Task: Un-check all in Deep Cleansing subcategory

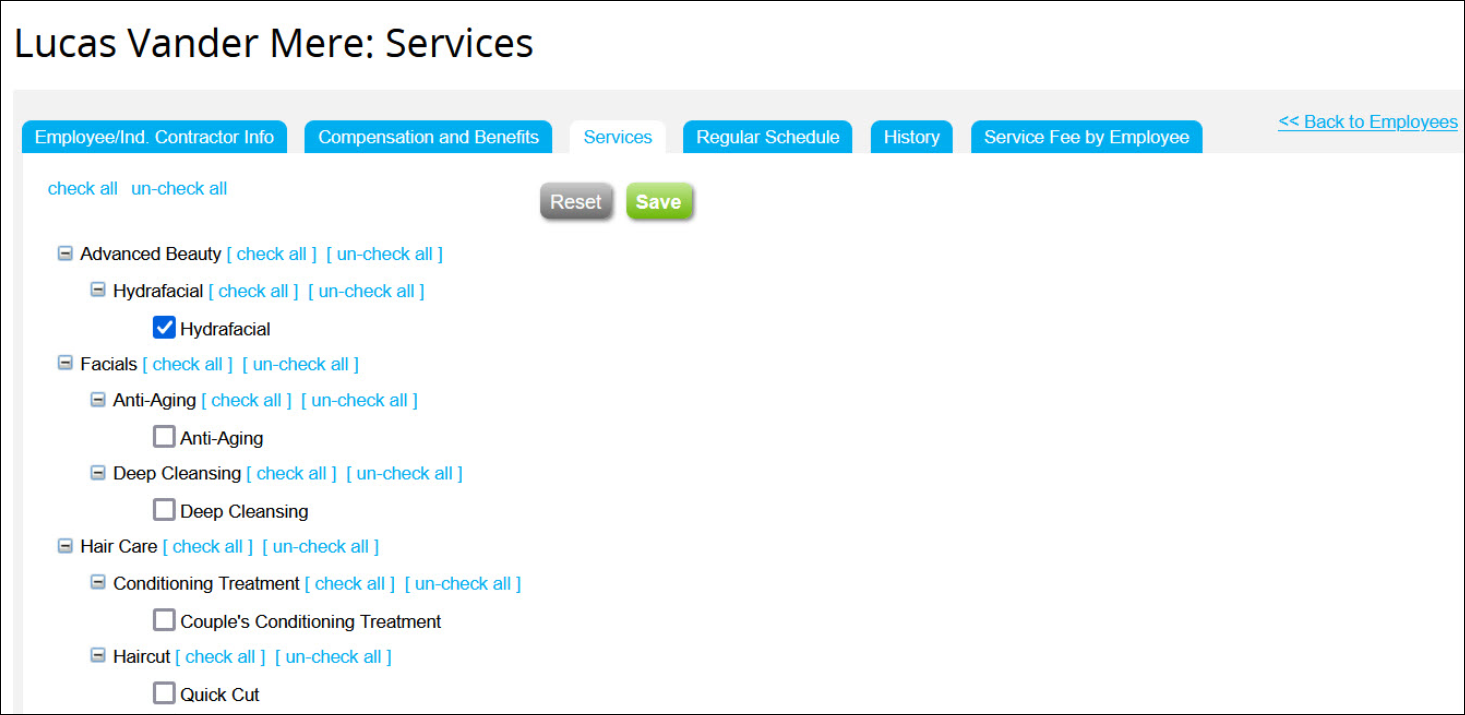Action: click(405, 473)
